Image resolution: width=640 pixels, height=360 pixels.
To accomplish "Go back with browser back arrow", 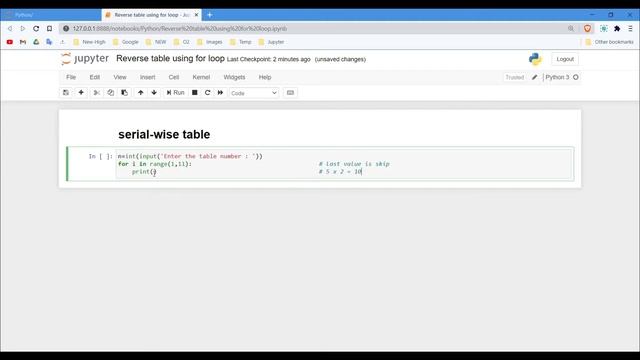I will [10, 29].
